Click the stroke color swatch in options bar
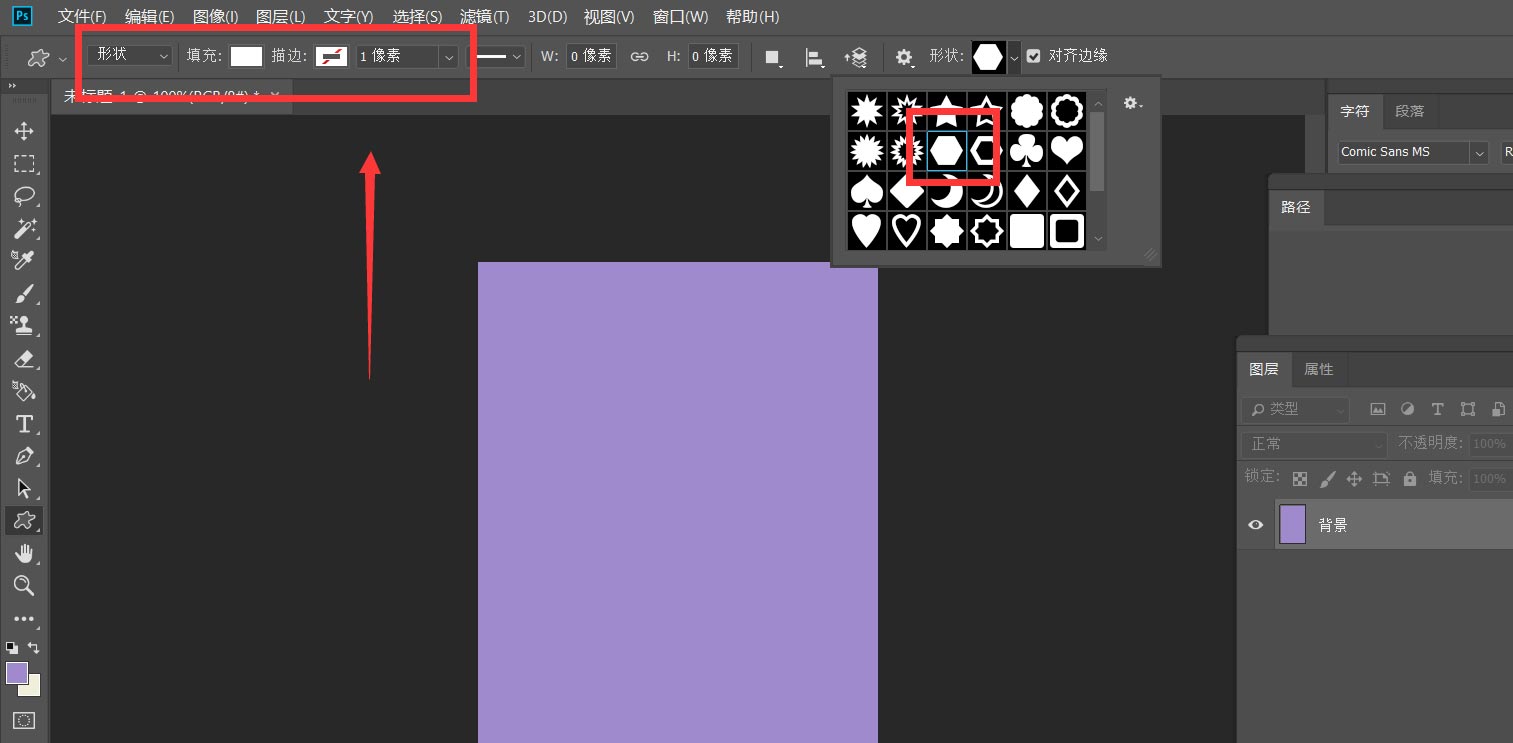 [331, 56]
